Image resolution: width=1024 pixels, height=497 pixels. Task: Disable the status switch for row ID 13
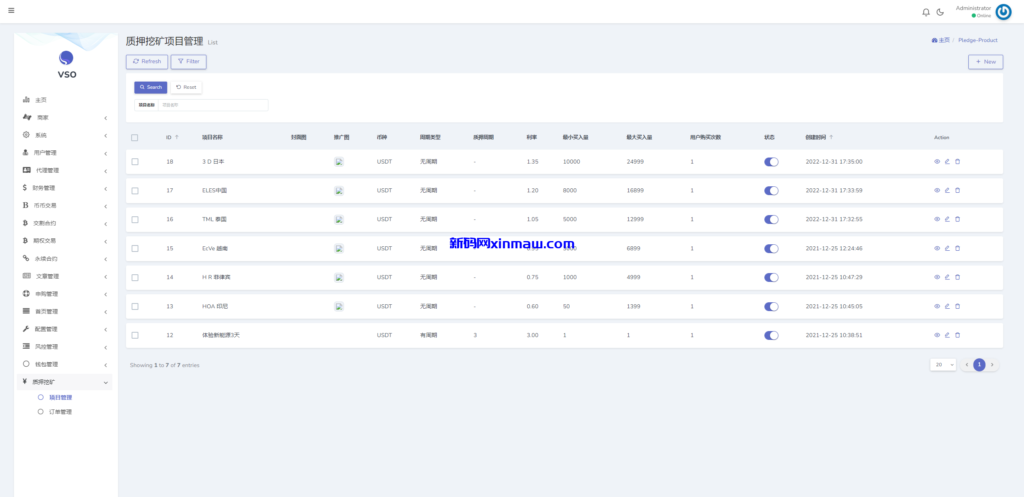click(771, 306)
